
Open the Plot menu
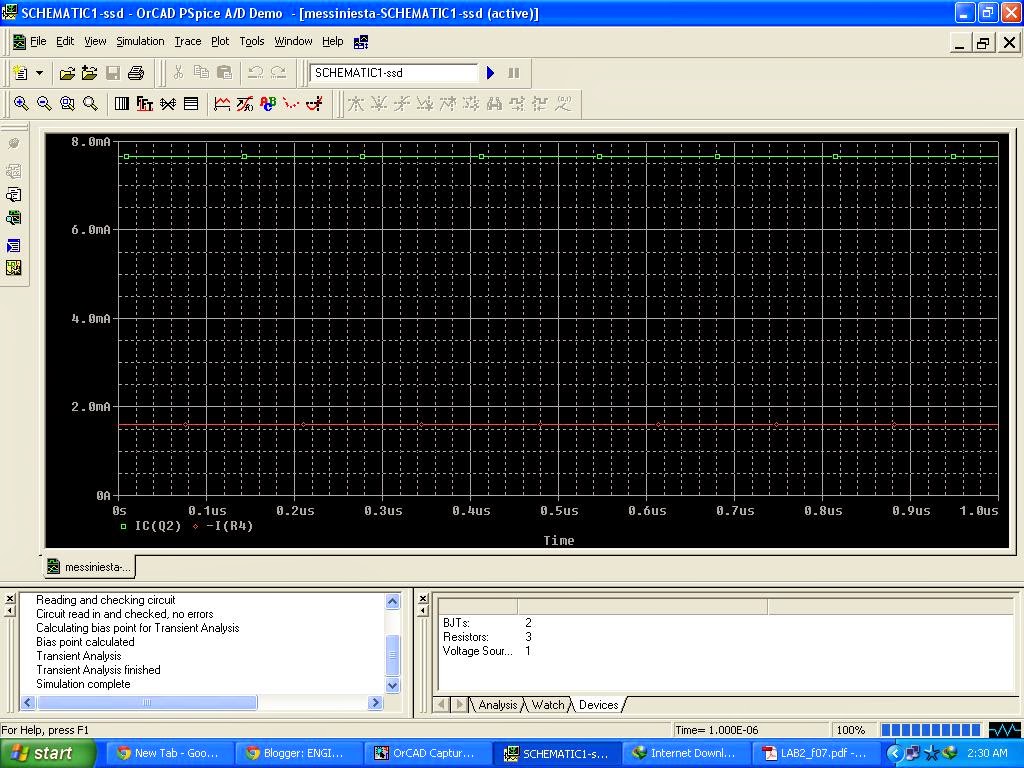coord(220,41)
